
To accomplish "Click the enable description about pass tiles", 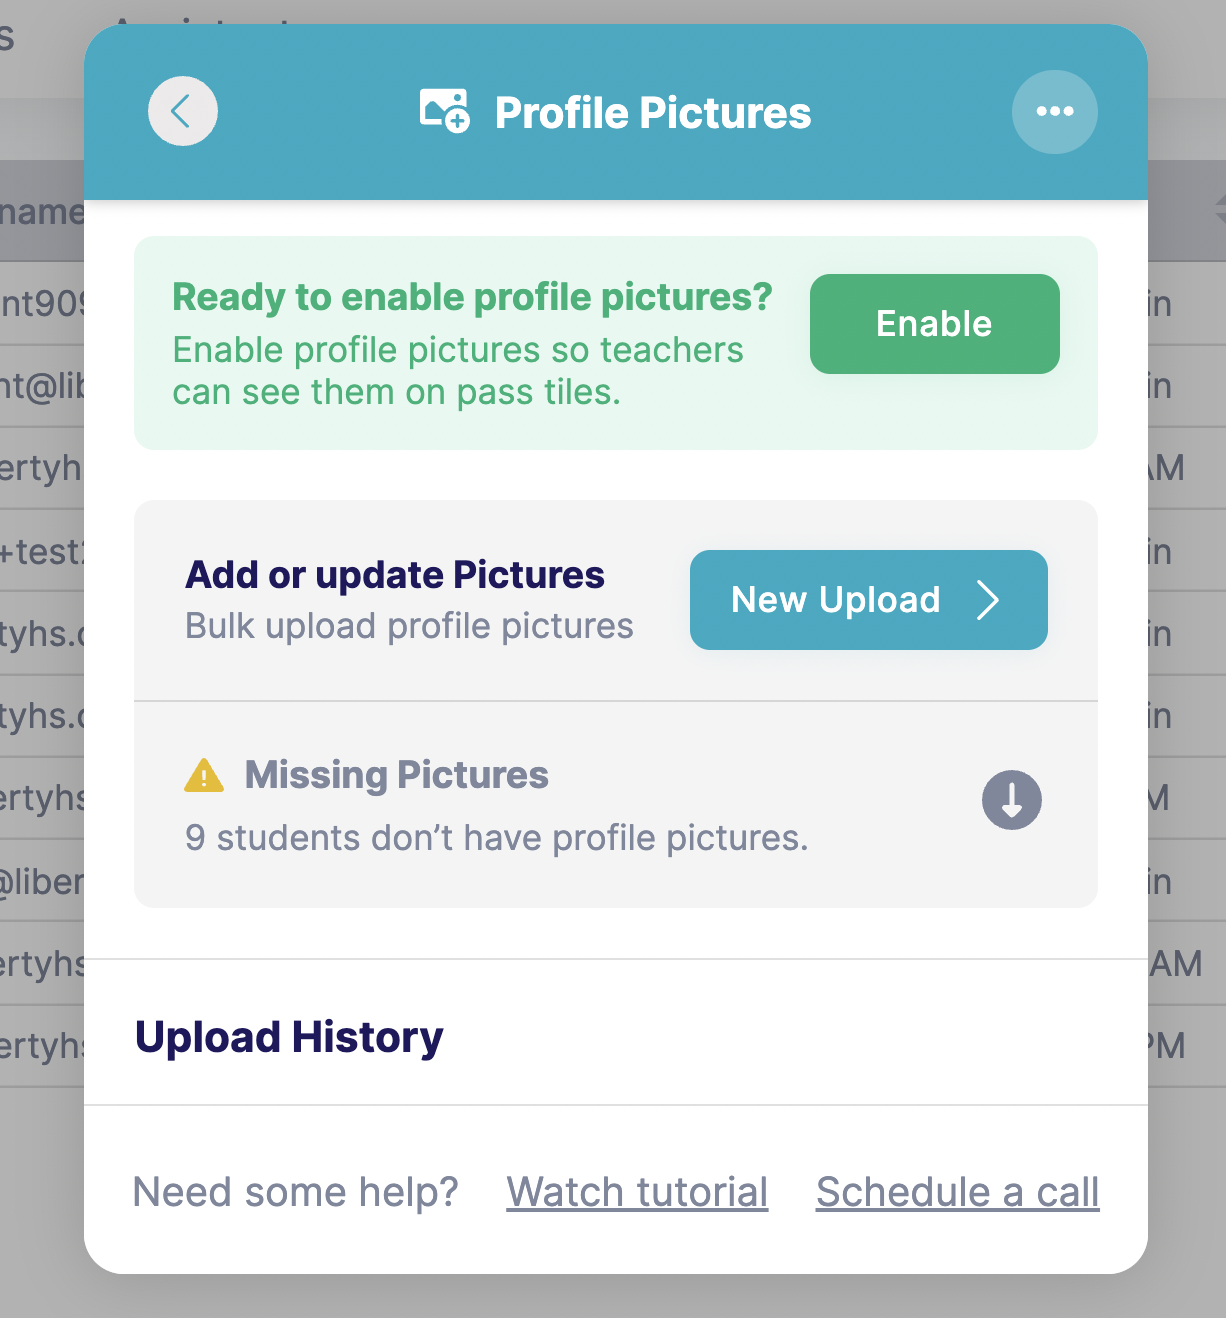I will coord(457,371).
